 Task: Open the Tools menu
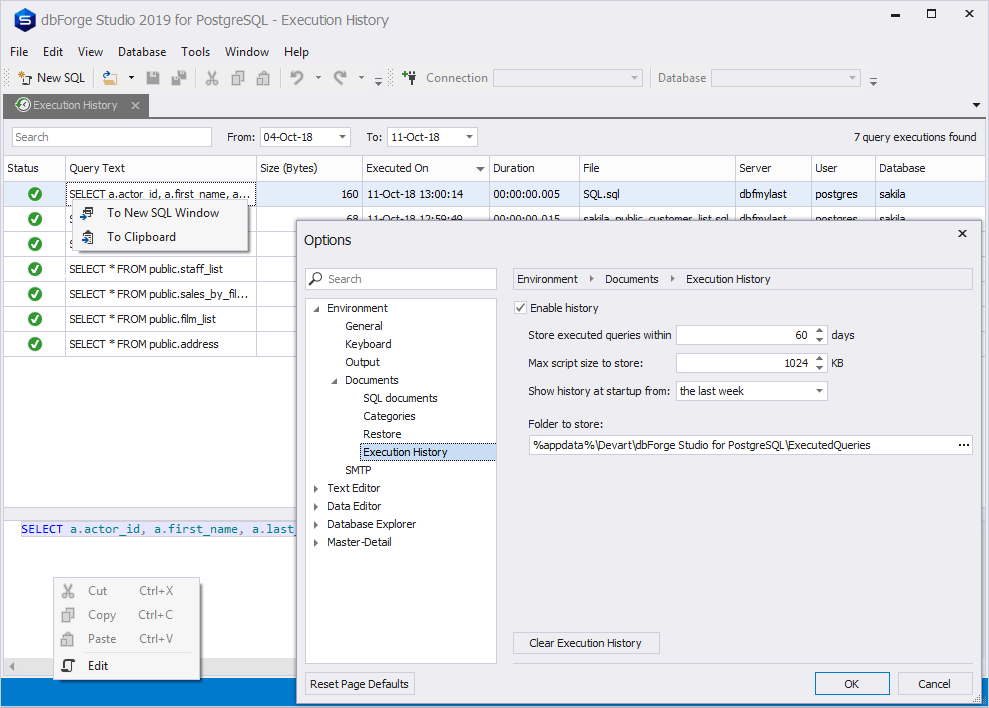click(196, 52)
